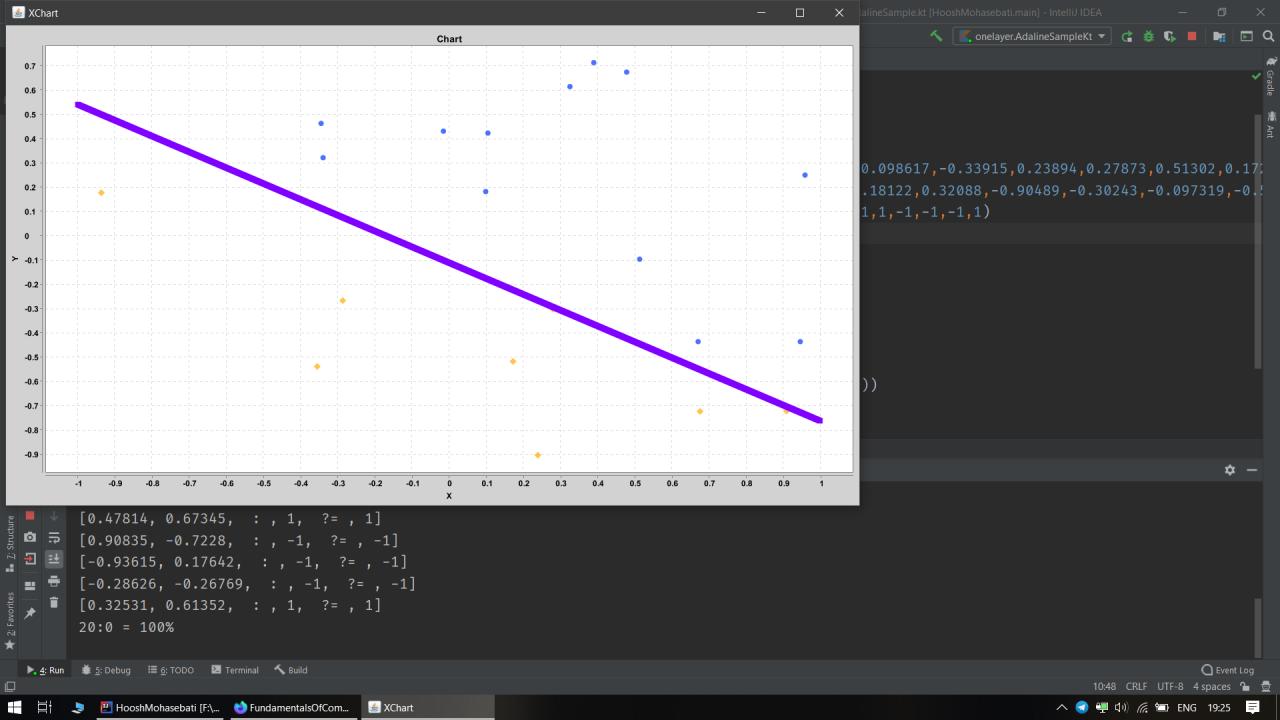Switch to the Run tab

point(45,670)
